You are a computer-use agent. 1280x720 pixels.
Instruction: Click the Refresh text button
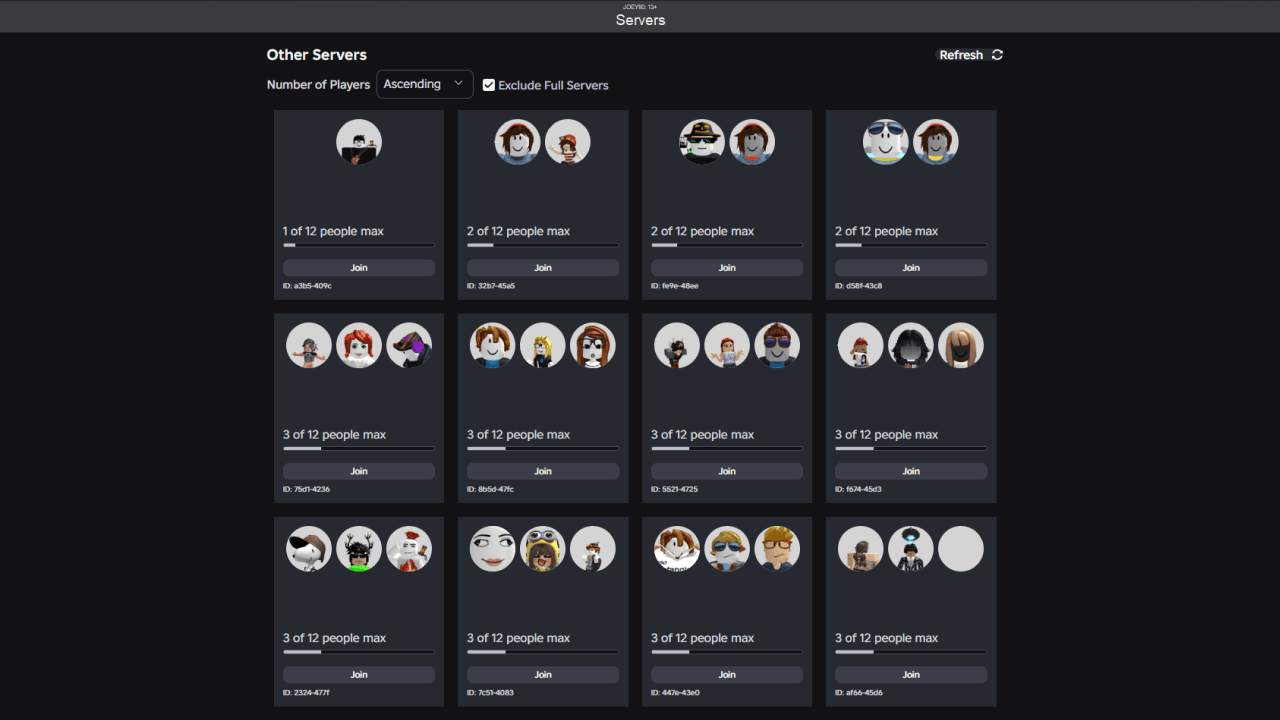coord(961,55)
